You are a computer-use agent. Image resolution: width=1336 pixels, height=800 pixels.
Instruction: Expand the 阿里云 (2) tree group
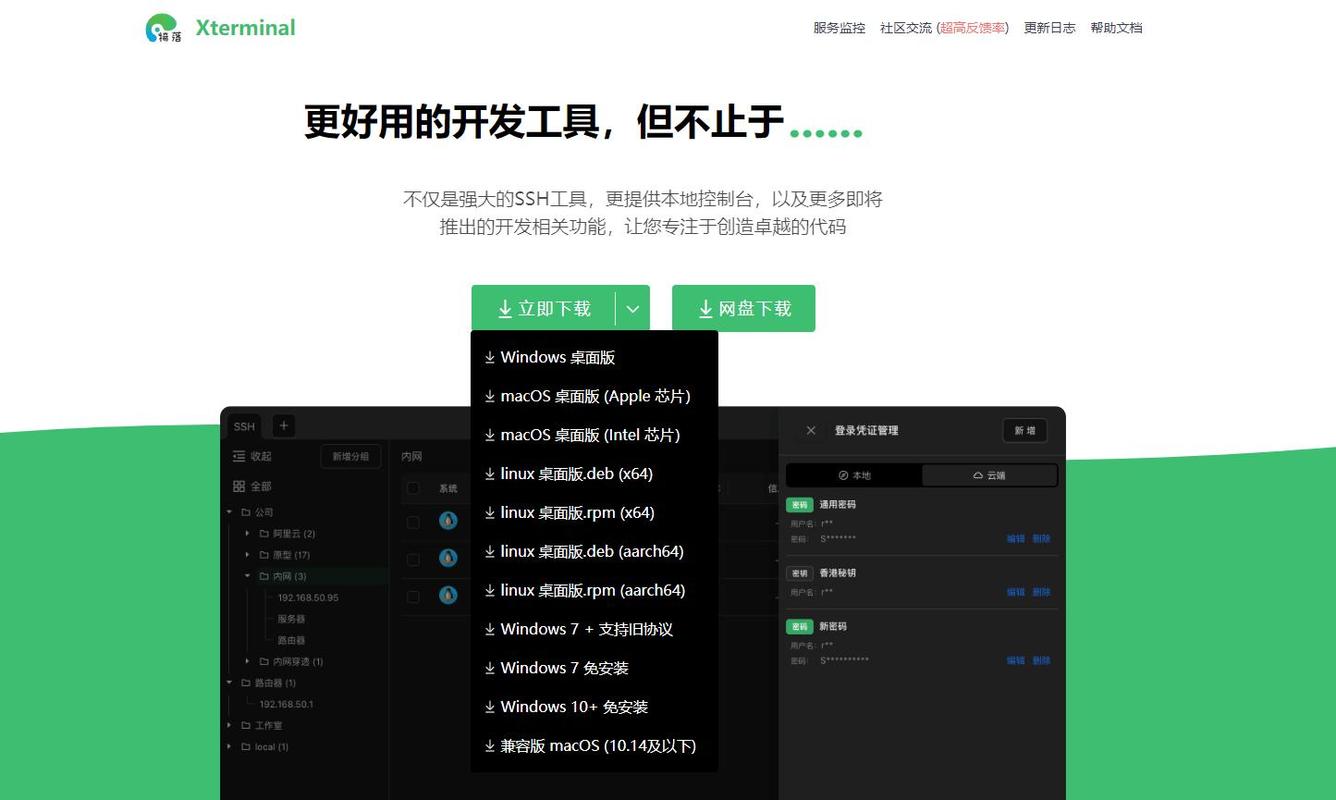click(x=248, y=533)
